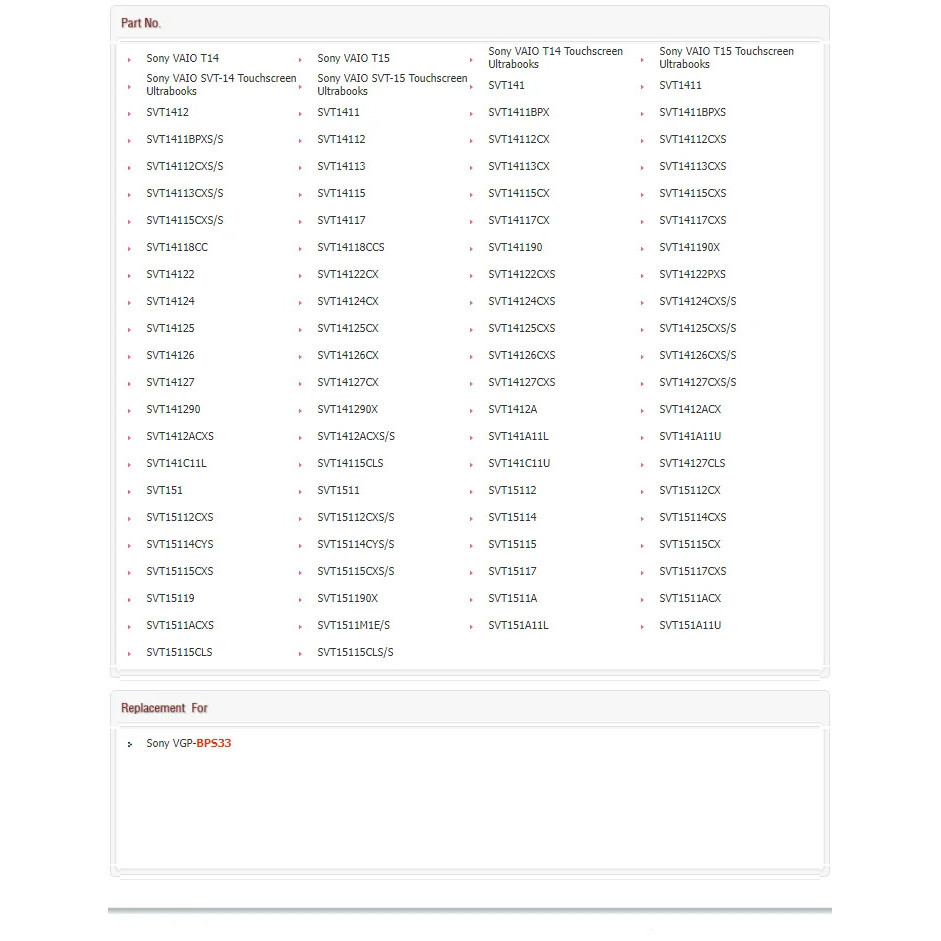Screen dimensions: 941x941
Task: Click the Sony VAIO T14 list entry
Action: click(x=182, y=59)
